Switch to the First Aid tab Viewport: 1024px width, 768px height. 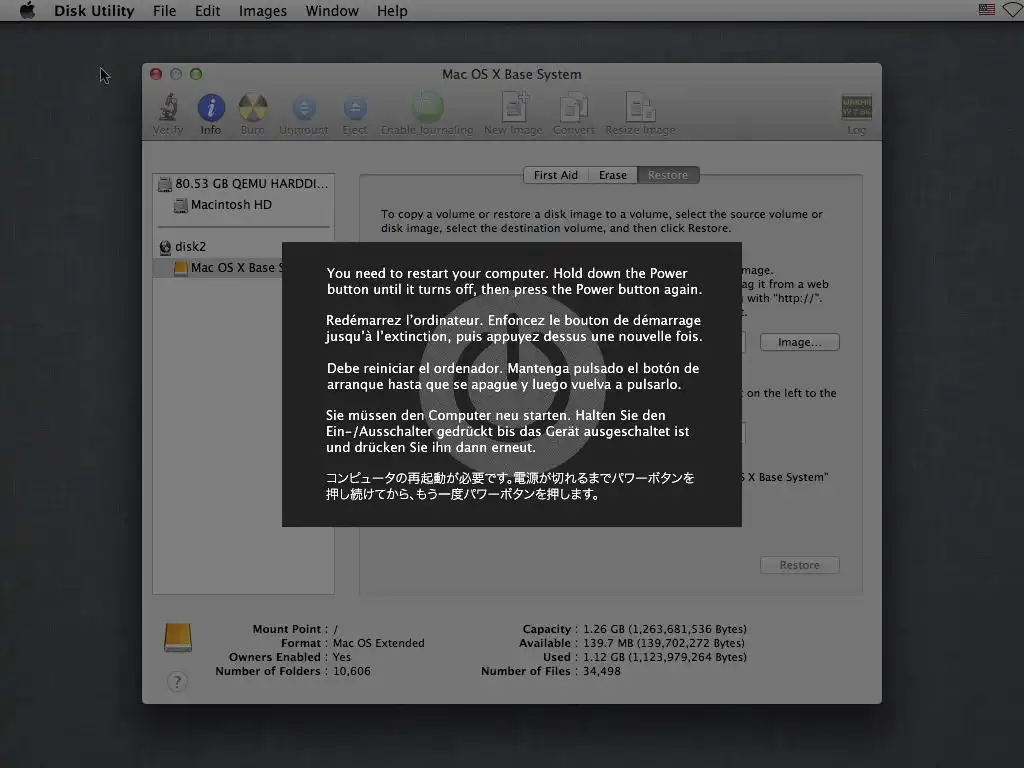[x=556, y=175]
